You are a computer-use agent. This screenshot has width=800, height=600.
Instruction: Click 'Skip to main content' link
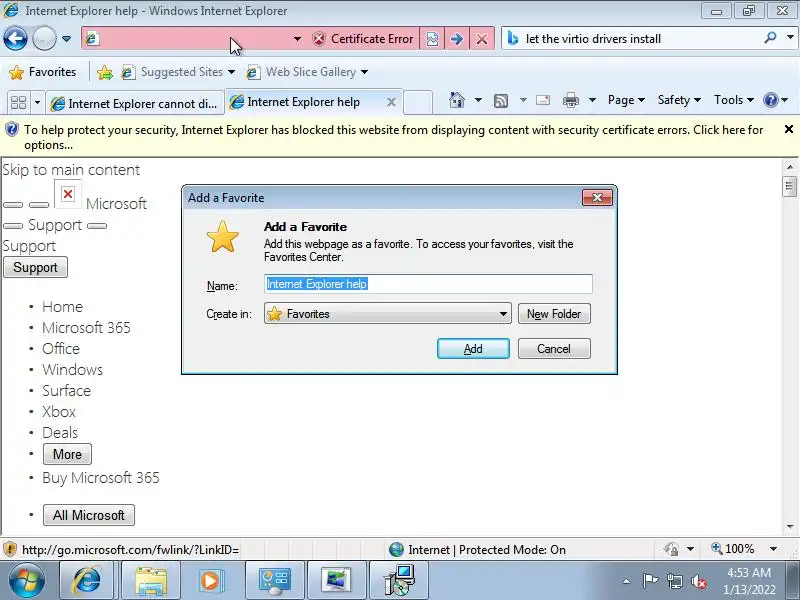click(x=71, y=170)
